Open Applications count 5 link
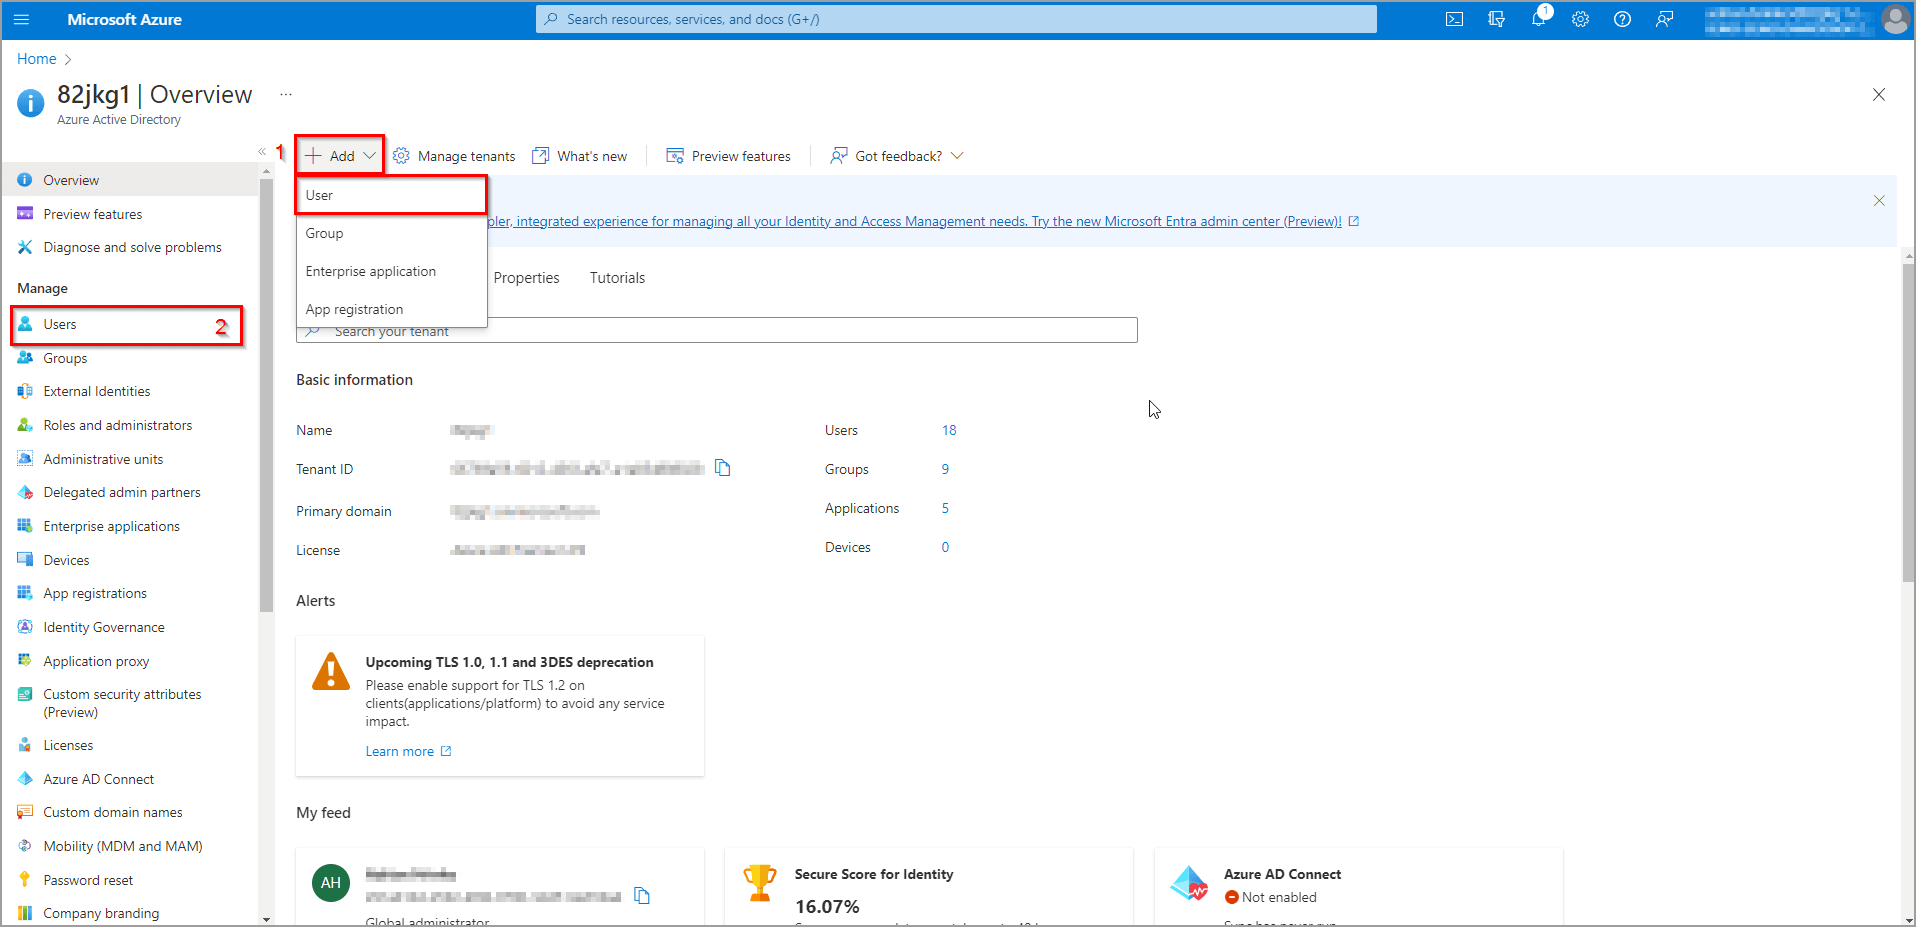 [945, 508]
